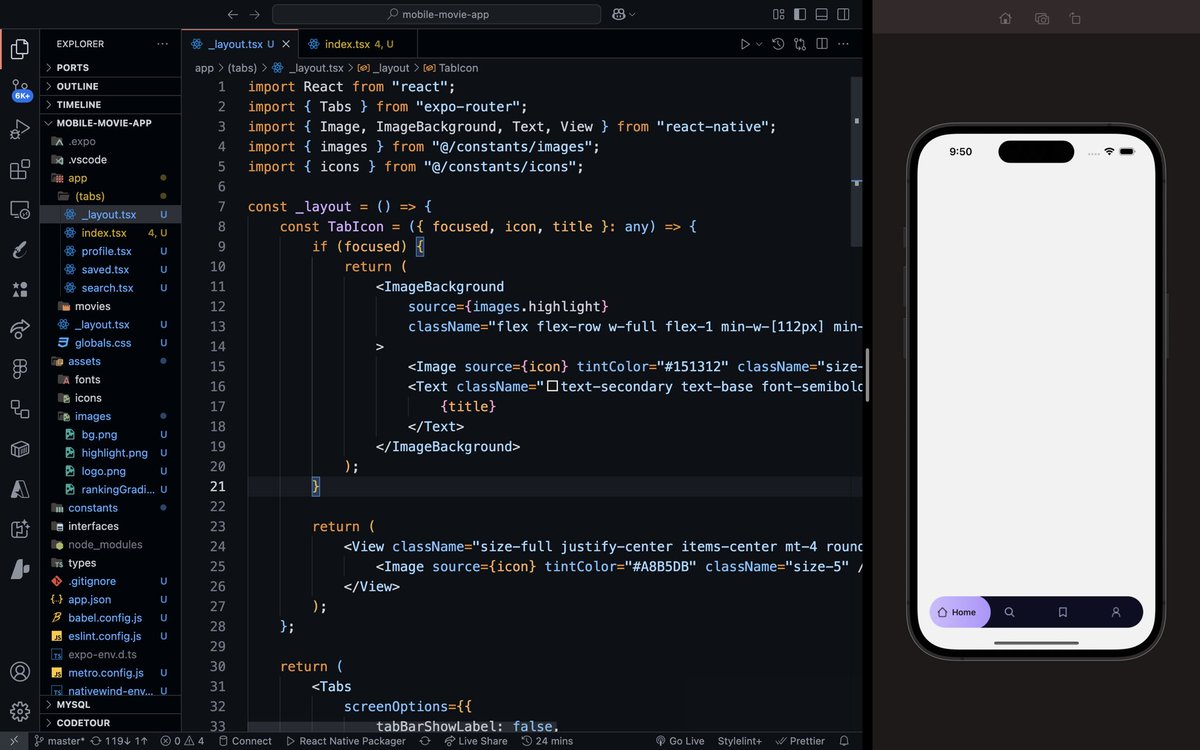Open the Run and Debug view
The image size is (1200, 750).
coord(19,129)
